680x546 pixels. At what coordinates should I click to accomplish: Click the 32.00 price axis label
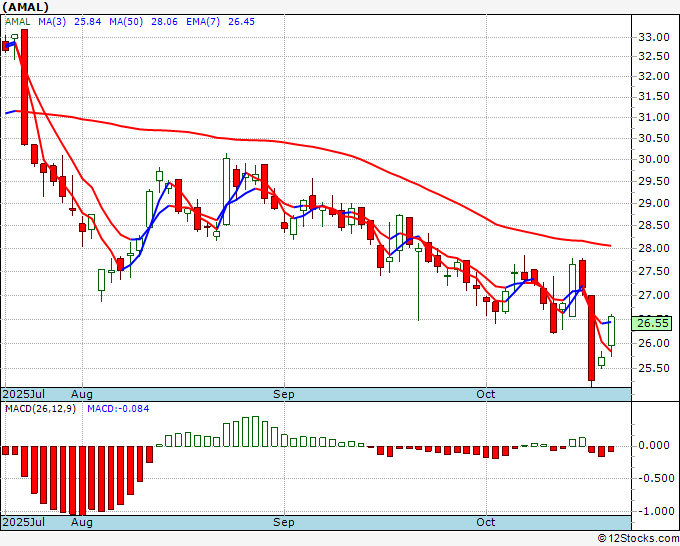[x=654, y=76]
